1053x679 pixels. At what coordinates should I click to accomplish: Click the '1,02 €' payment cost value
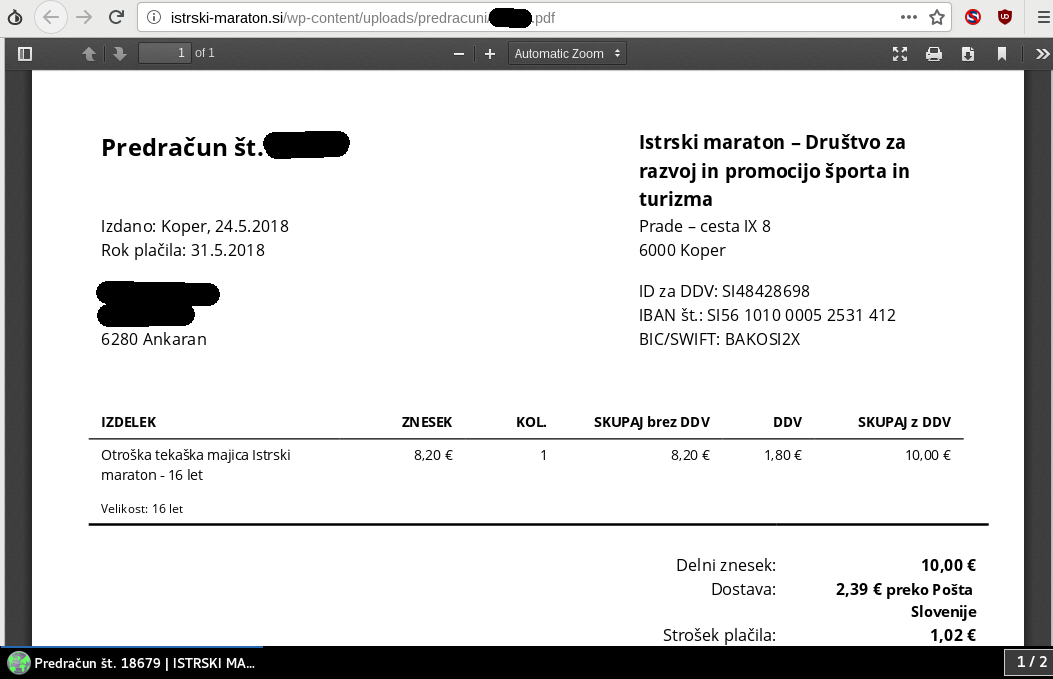pyautogui.click(x=953, y=635)
